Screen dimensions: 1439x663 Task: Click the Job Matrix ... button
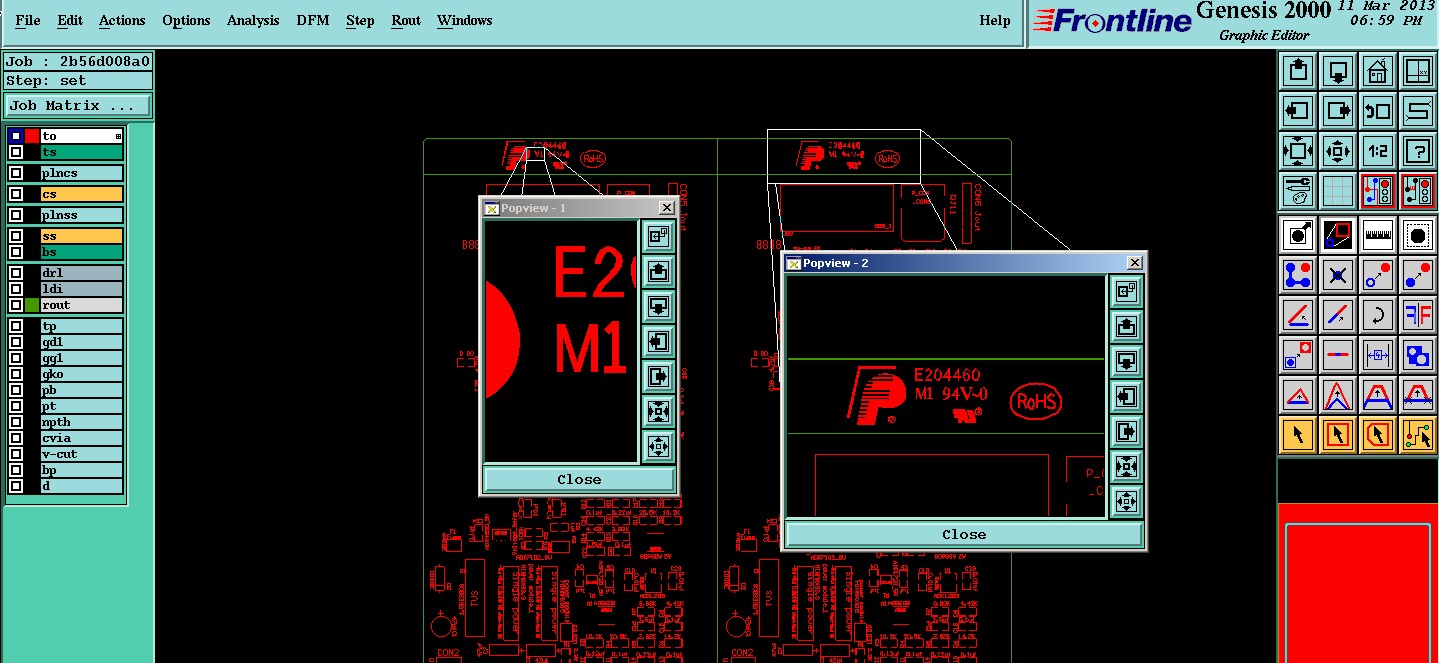(78, 105)
